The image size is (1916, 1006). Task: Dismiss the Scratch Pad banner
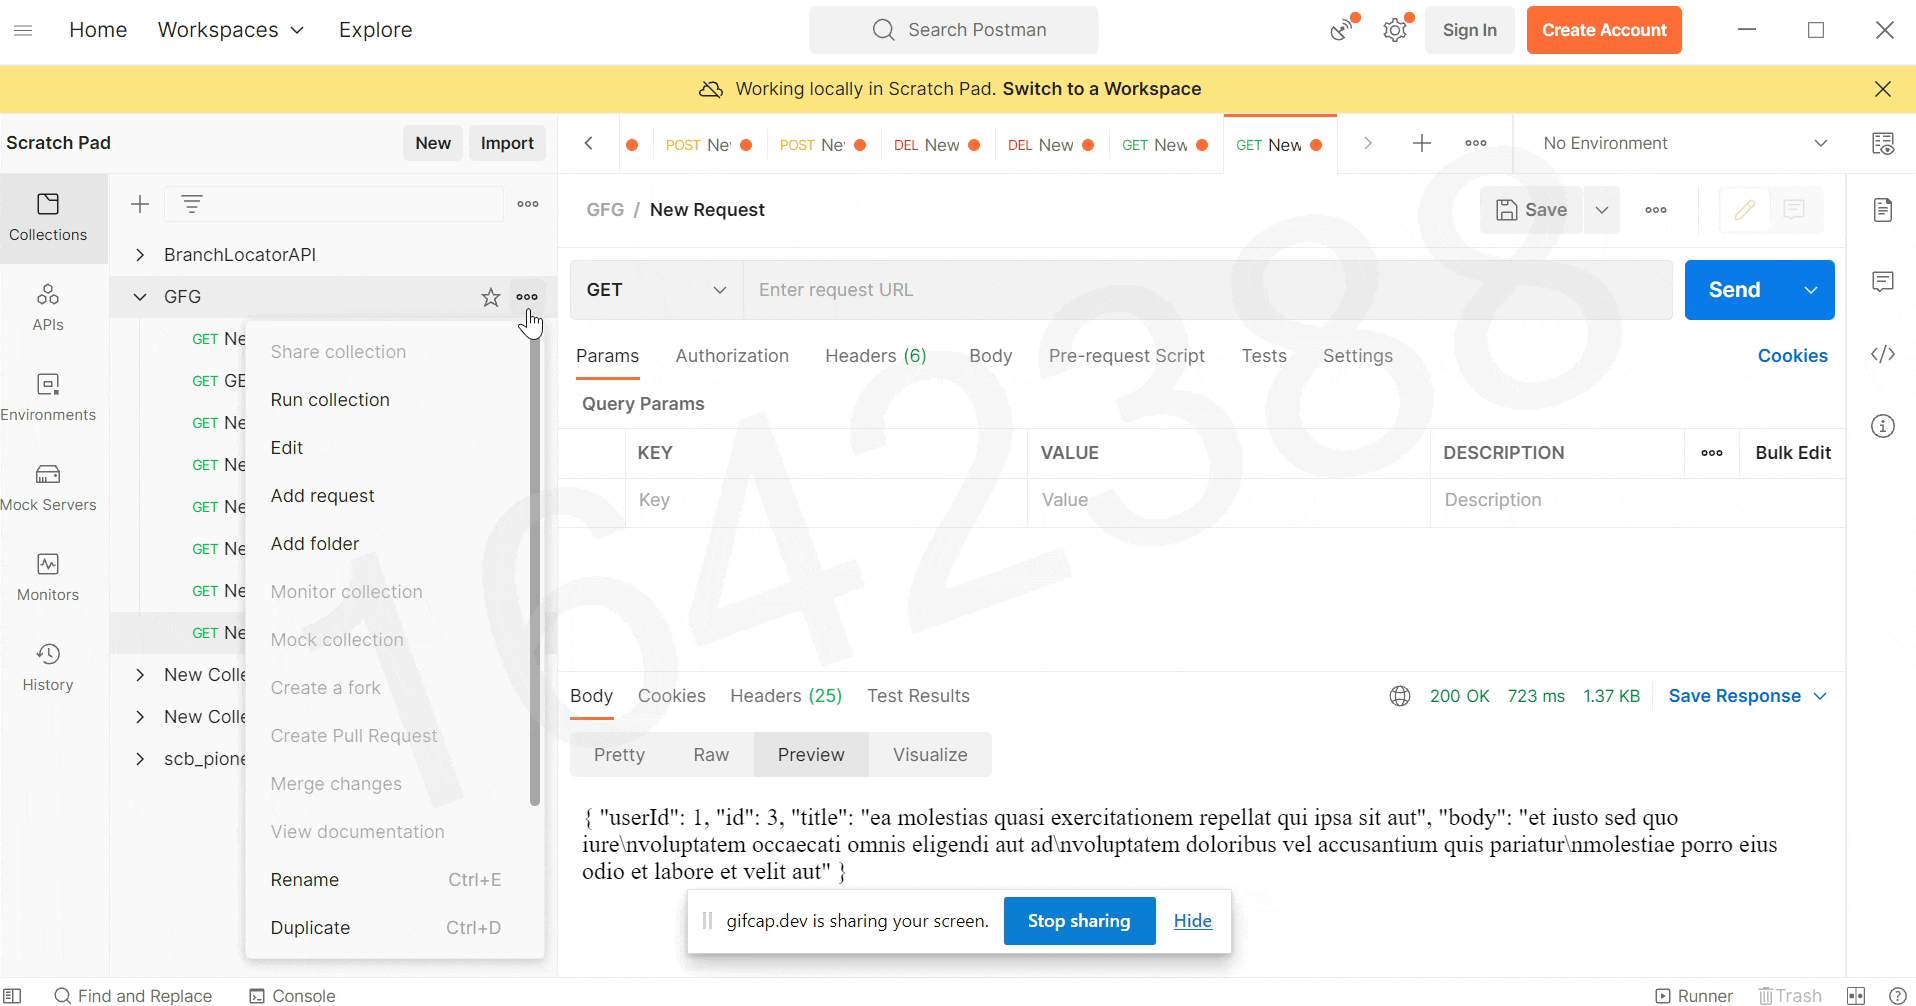click(x=1883, y=89)
